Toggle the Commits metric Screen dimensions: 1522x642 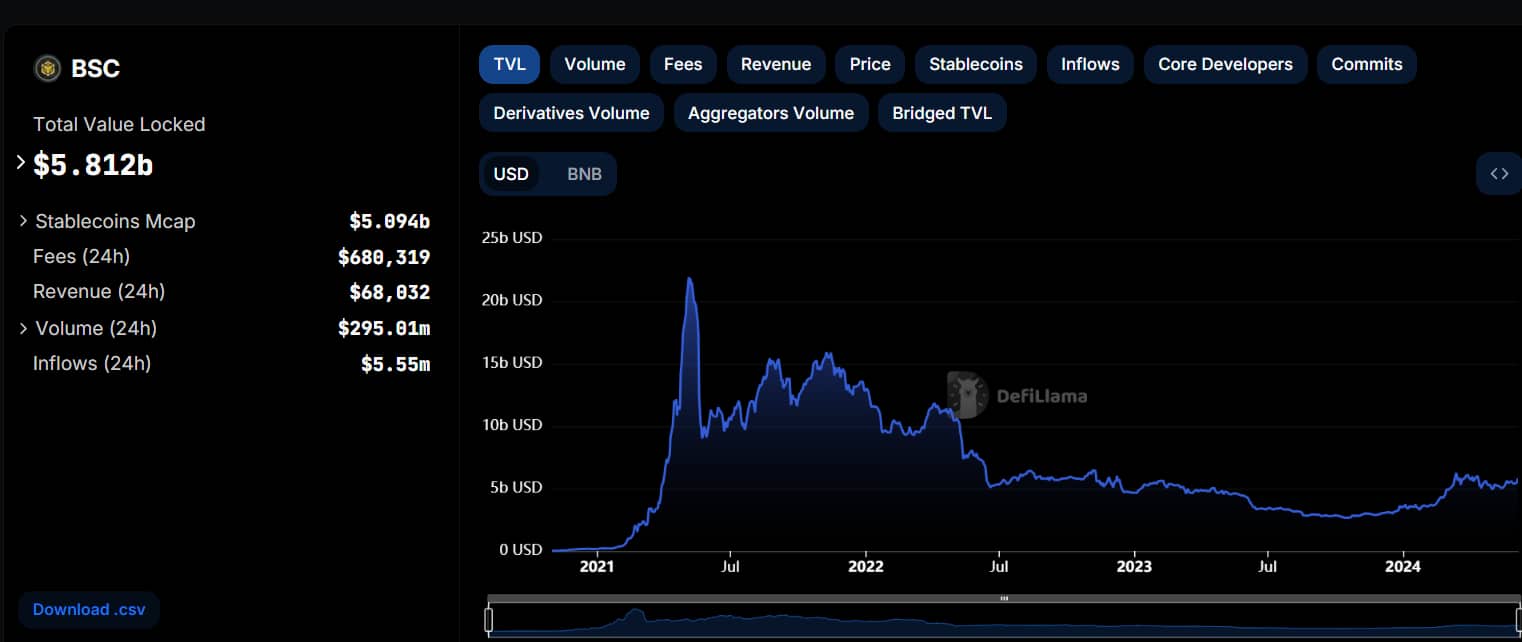[1366, 64]
